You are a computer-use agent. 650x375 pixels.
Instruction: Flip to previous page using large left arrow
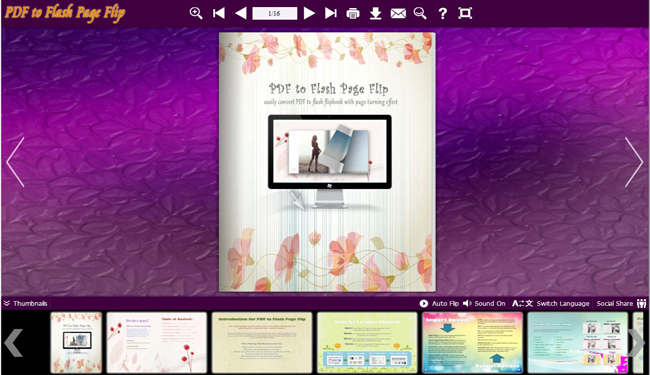click(16, 162)
